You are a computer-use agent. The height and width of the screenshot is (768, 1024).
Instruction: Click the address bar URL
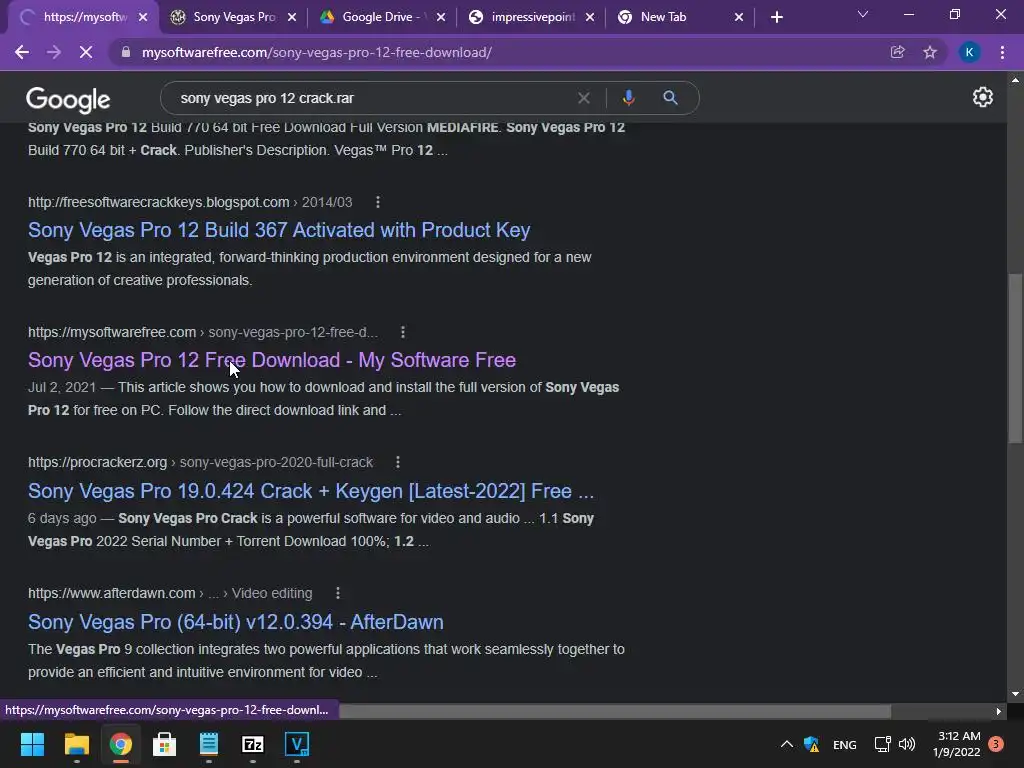[317, 52]
